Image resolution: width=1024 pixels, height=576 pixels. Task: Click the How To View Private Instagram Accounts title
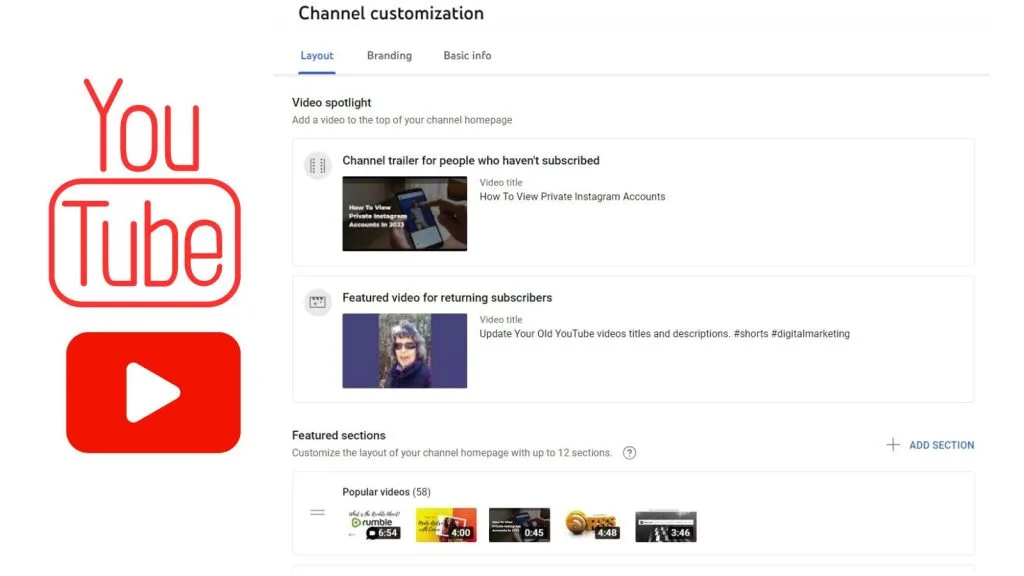pyautogui.click(x=572, y=196)
